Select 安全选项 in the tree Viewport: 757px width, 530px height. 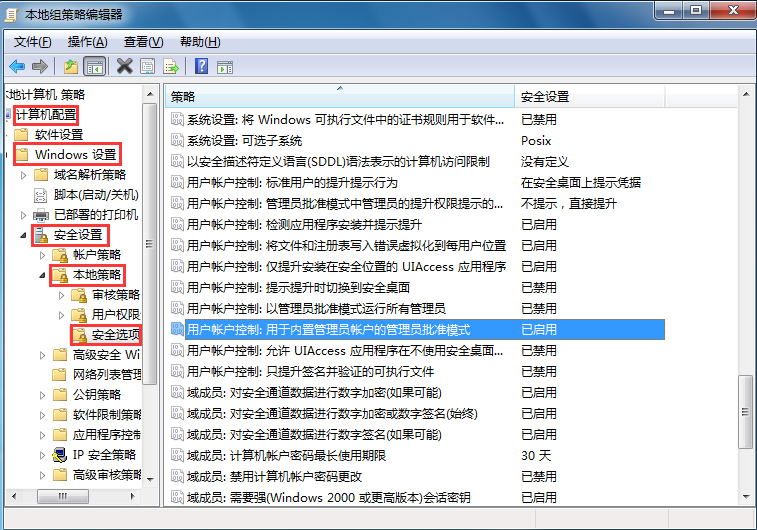coord(115,335)
